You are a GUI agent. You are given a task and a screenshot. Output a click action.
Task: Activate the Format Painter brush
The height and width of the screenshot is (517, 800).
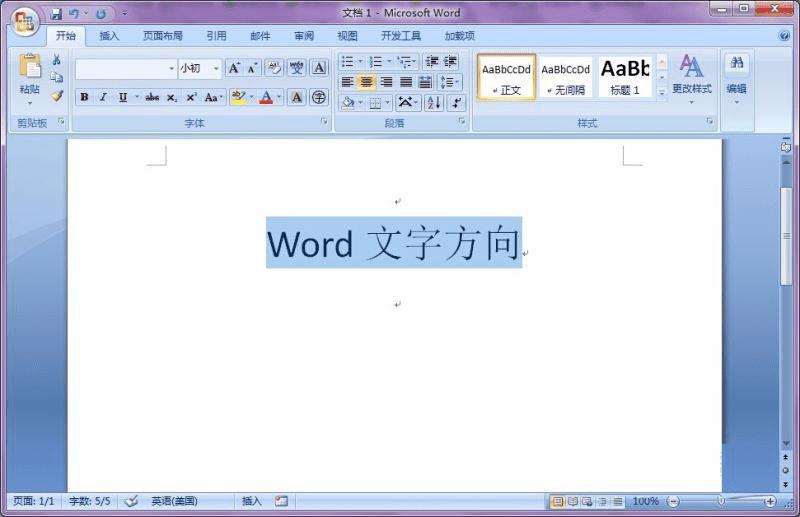tap(57, 95)
